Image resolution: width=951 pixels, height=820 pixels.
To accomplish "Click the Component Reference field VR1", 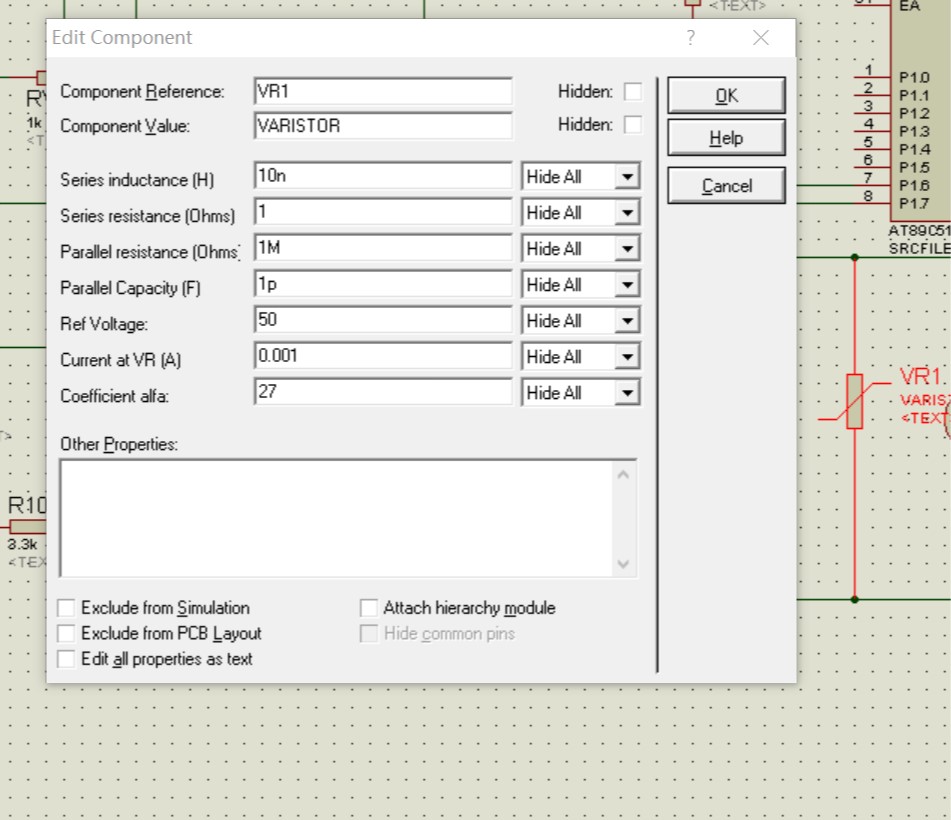I will click(383, 92).
